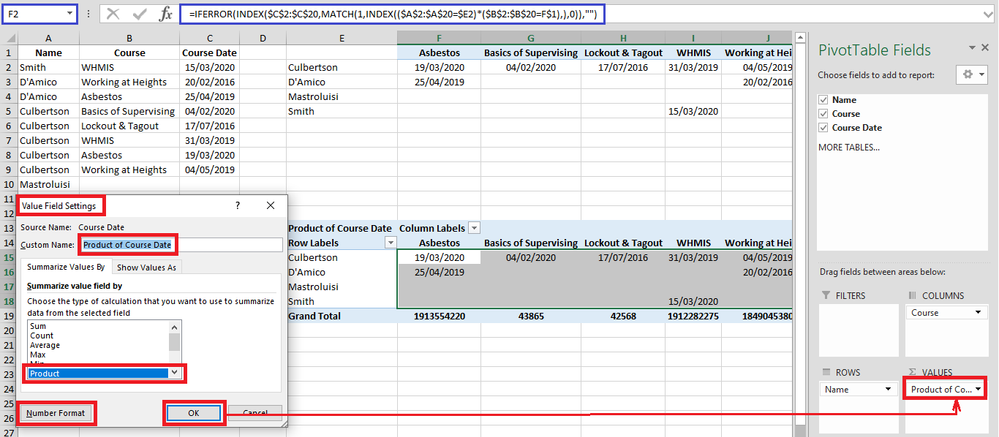The width and height of the screenshot is (999, 437).
Task: Click the calculation list scroll-up arrow
Action: click(175, 326)
